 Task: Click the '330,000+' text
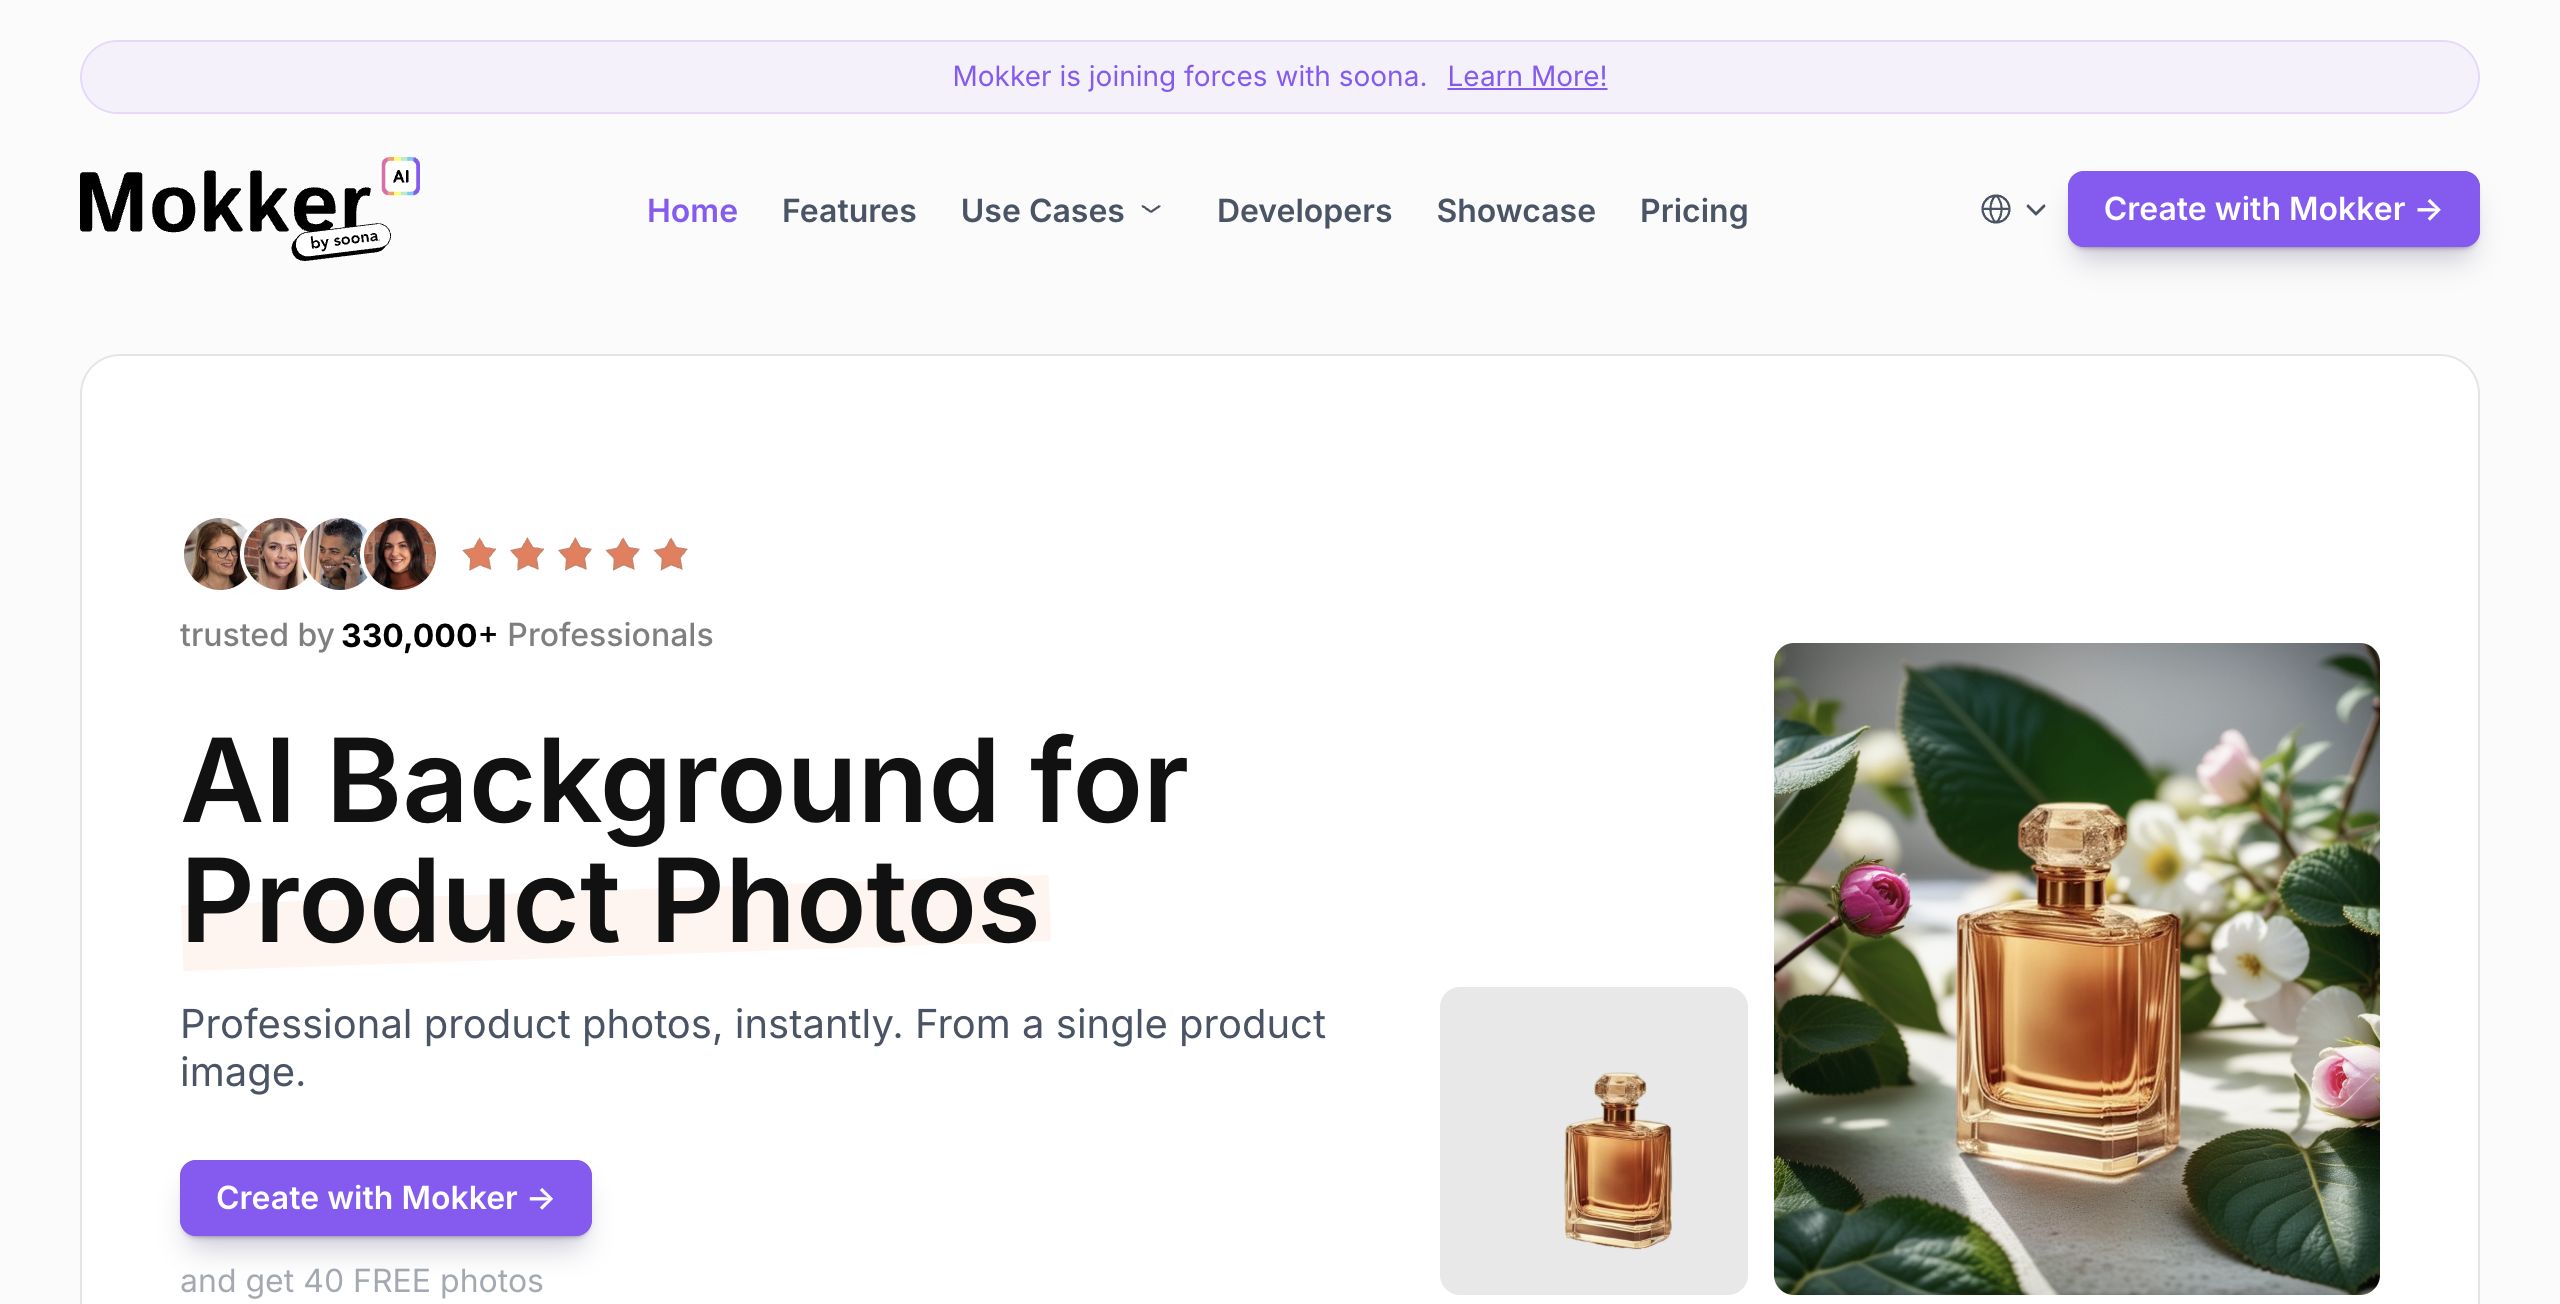pyautogui.click(x=419, y=635)
